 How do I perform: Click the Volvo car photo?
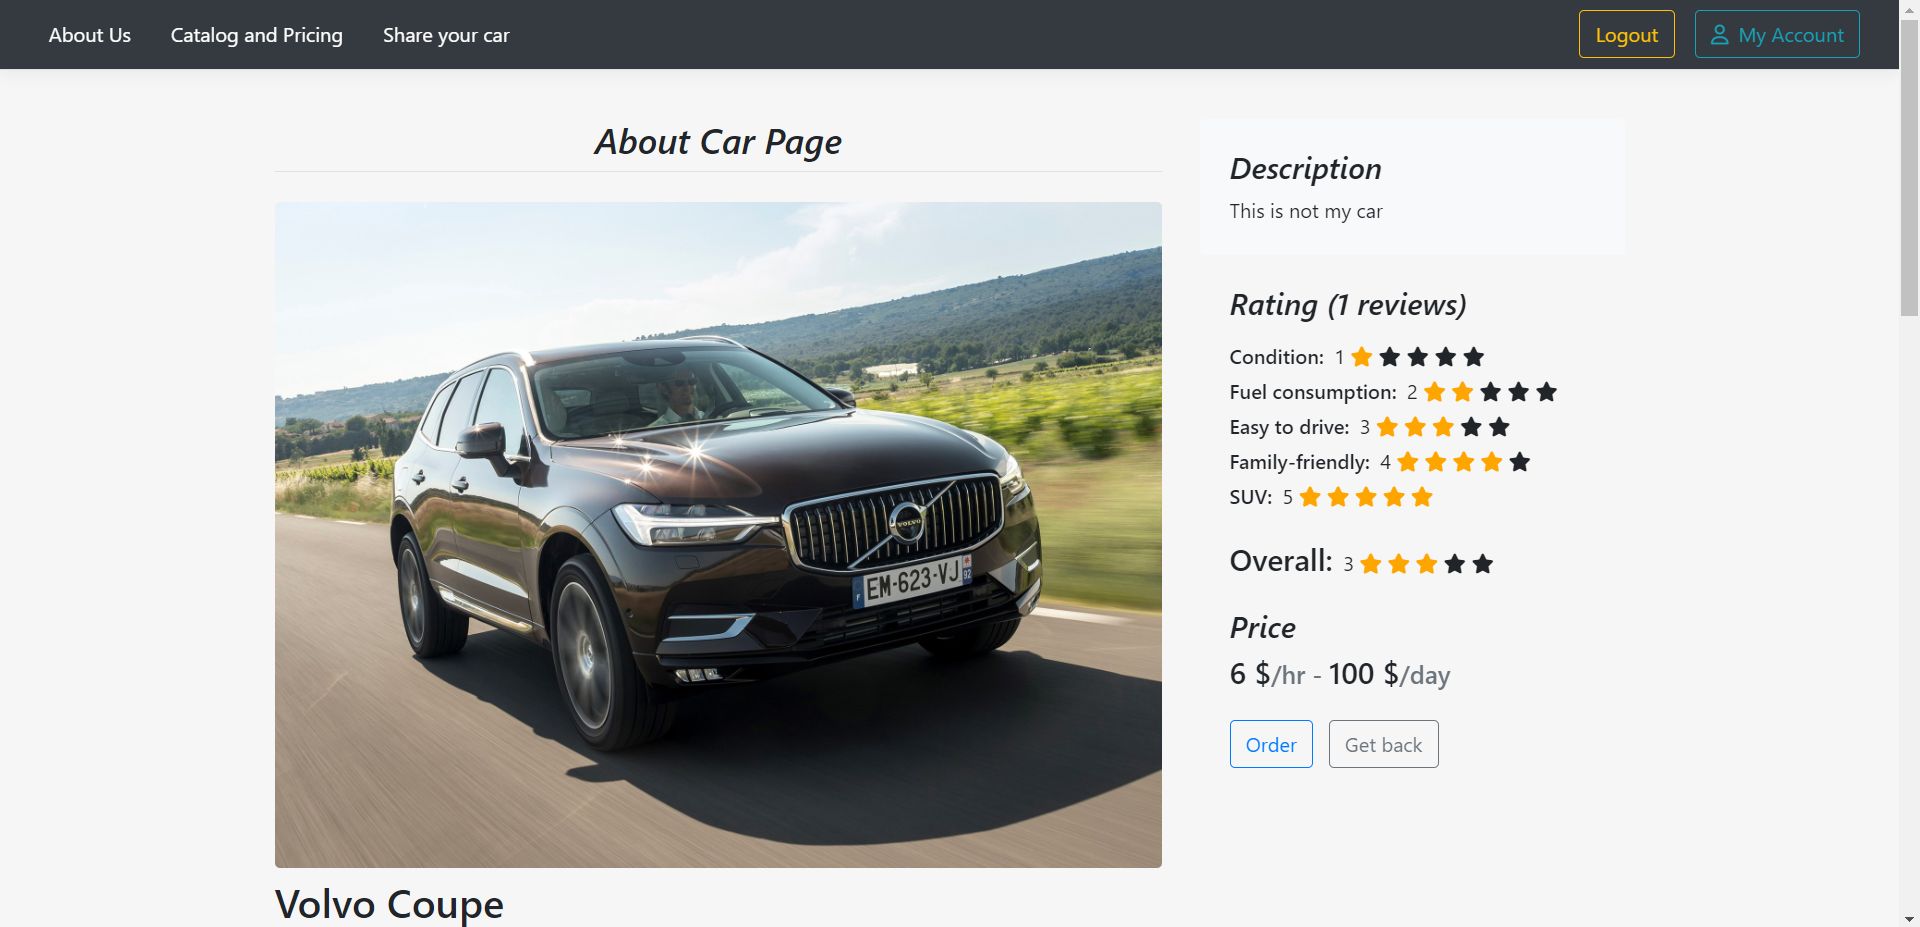[x=718, y=535]
